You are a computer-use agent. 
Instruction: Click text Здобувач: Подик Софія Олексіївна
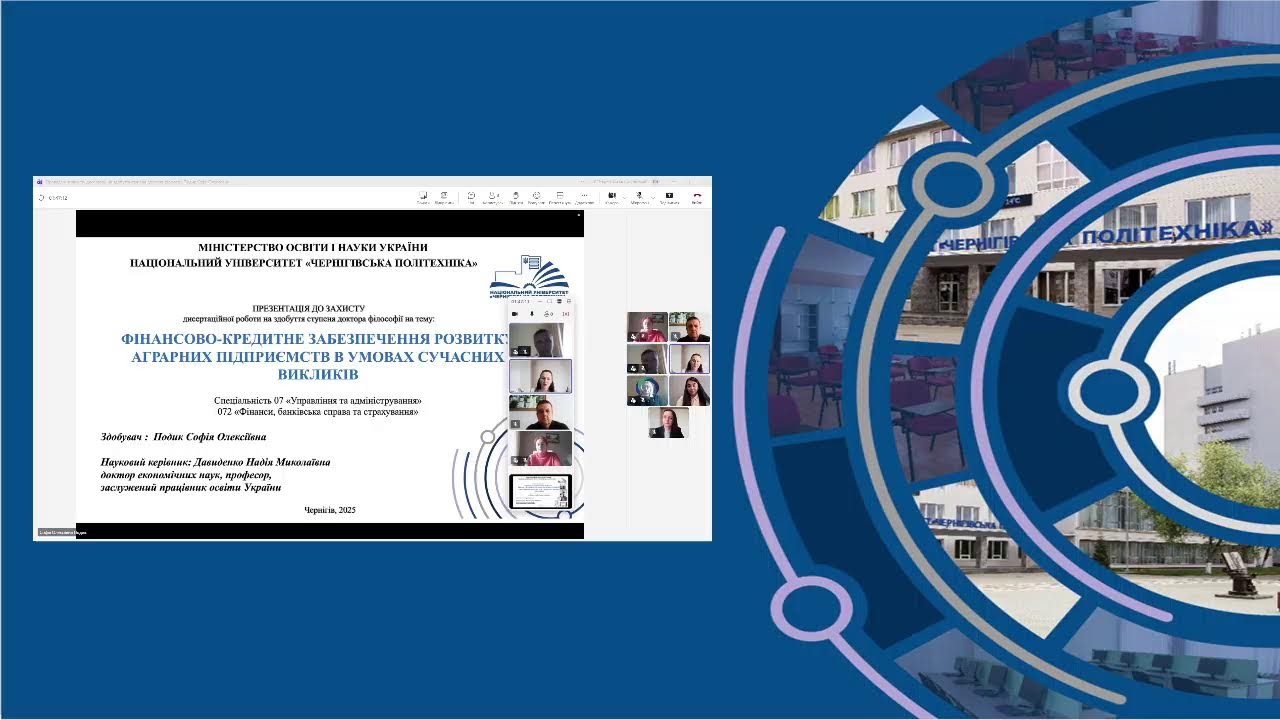click(x=184, y=437)
